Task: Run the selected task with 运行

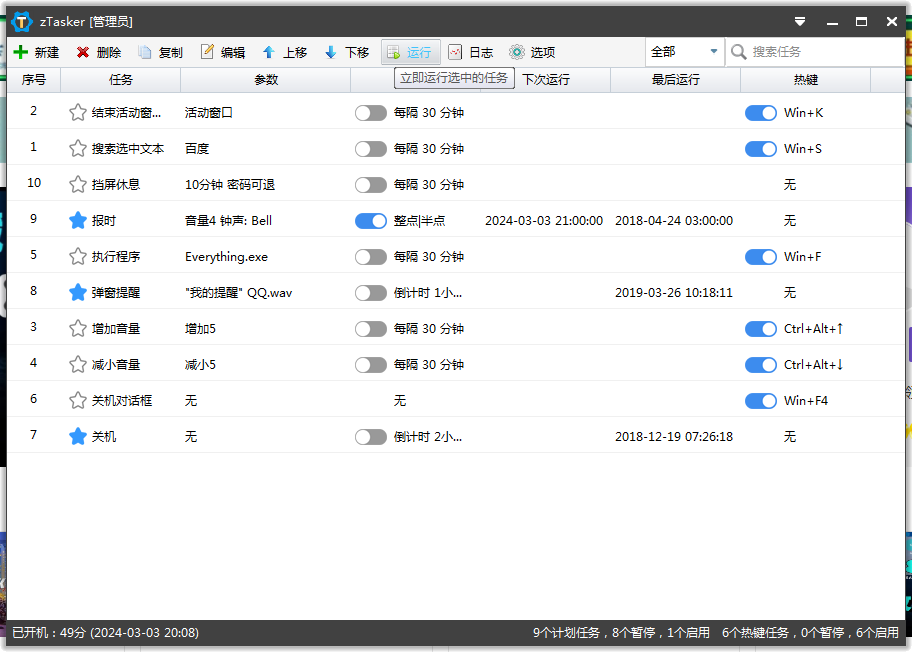Action: pyautogui.click(x=410, y=52)
